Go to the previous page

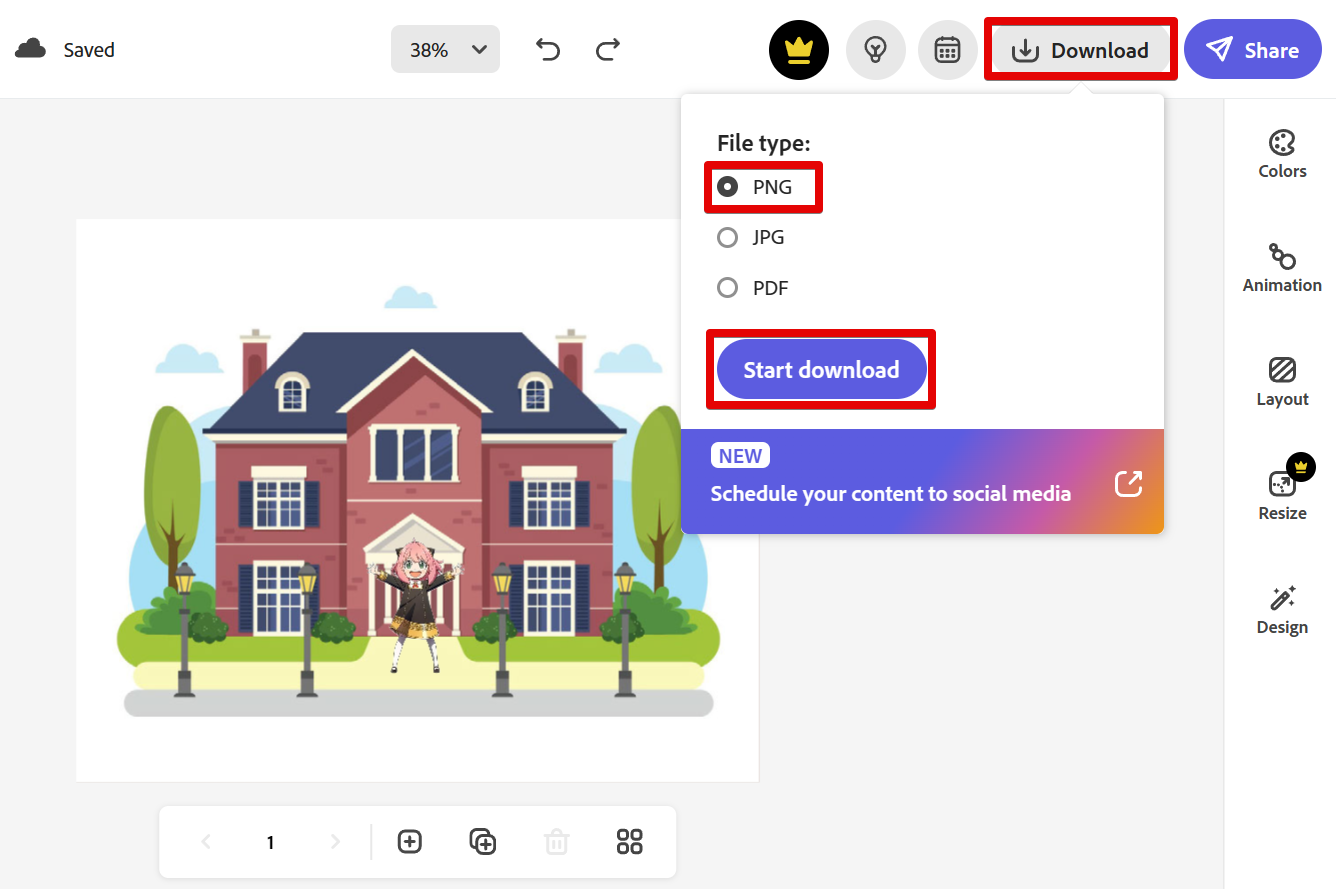206,842
